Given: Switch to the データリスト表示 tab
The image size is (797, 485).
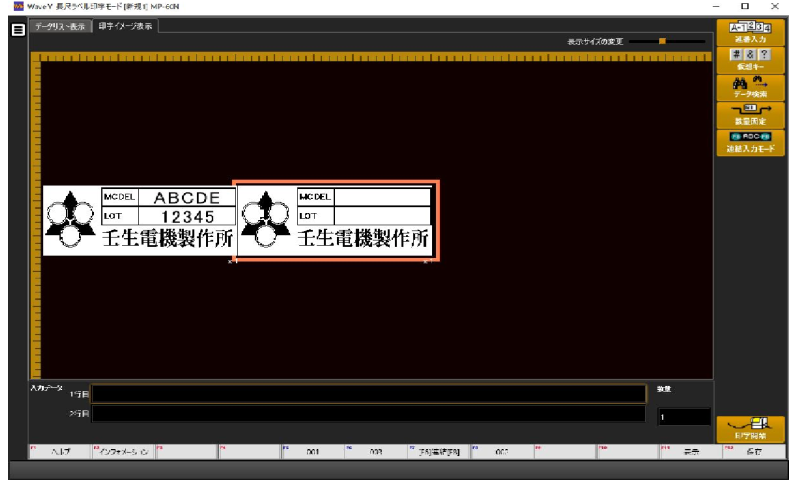Looking at the screenshot, I should point(60,26).
